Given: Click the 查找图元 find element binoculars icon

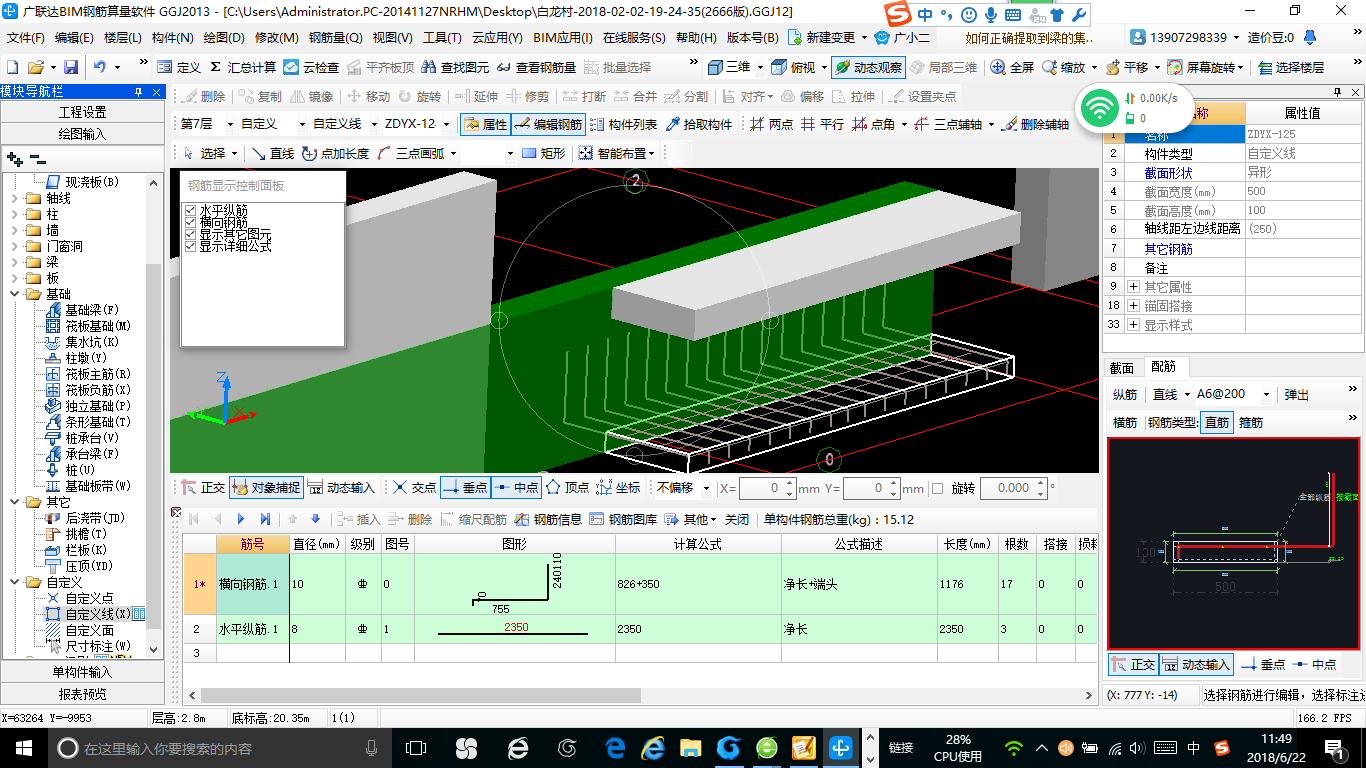Looking at the screenshot, I should click(456, 67).
